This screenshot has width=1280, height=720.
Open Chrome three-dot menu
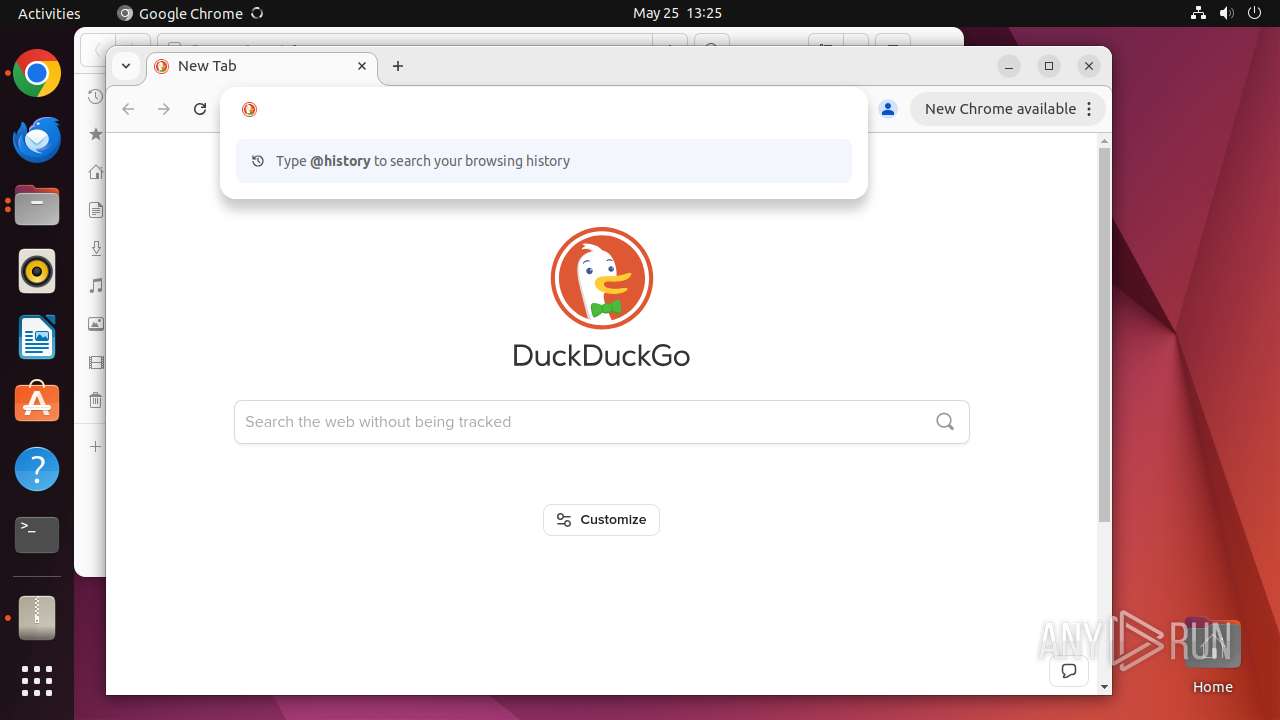tap(1089, 109)
